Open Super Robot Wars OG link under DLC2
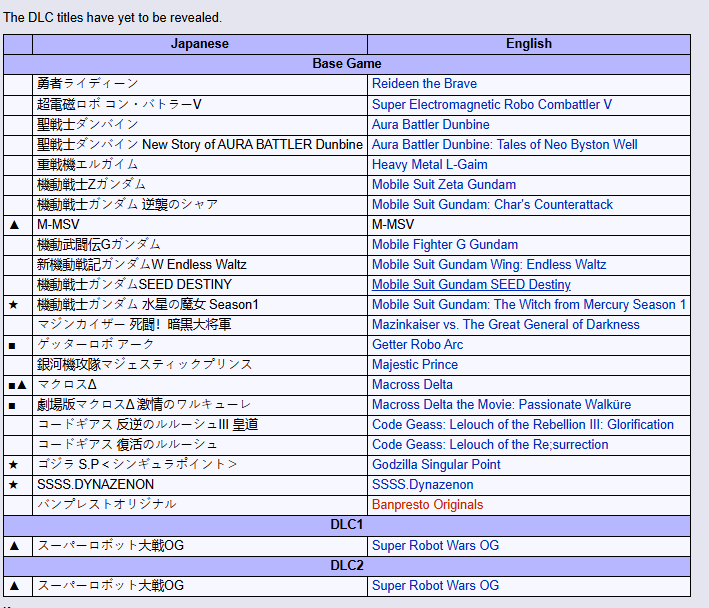Screen dimensions: 709x608 click(435, 585)
